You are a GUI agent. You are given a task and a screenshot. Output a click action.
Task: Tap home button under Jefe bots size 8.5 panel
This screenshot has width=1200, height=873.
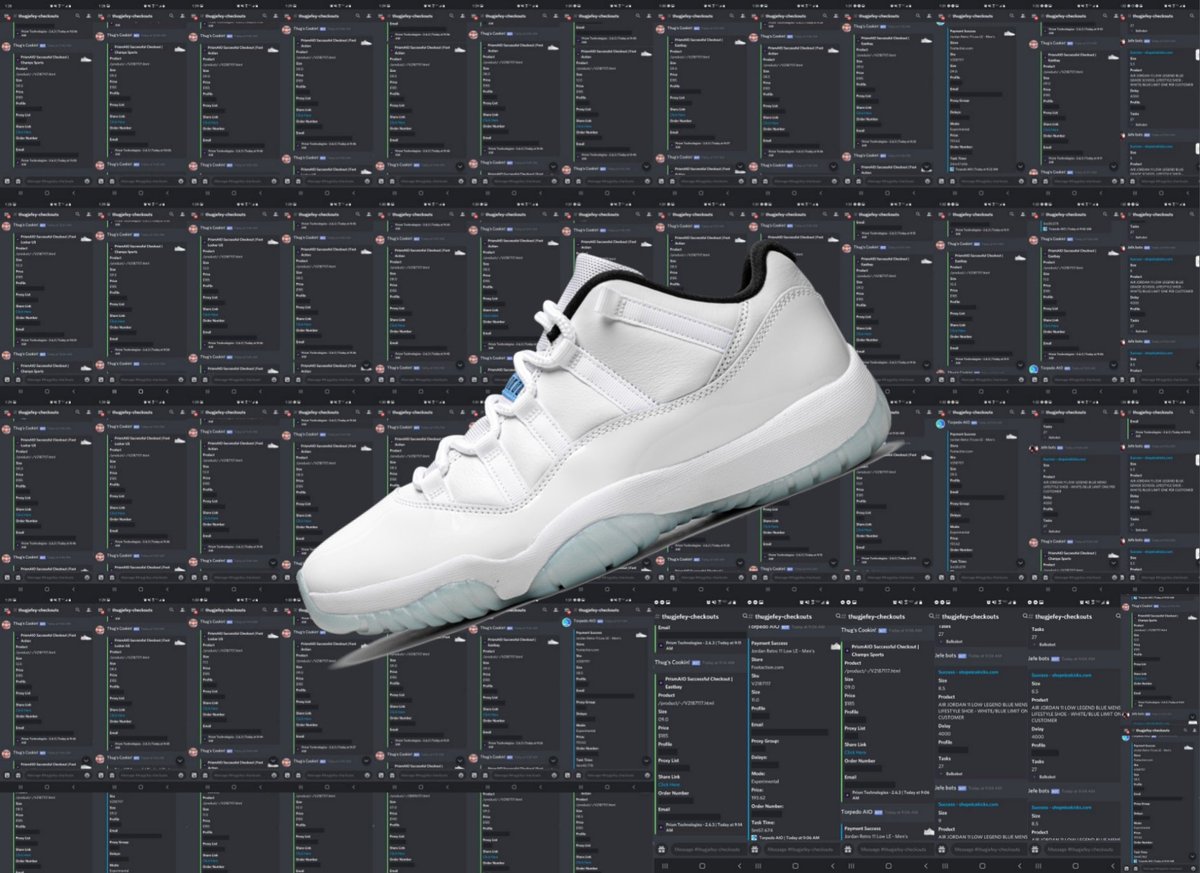(x=982, y=866)
